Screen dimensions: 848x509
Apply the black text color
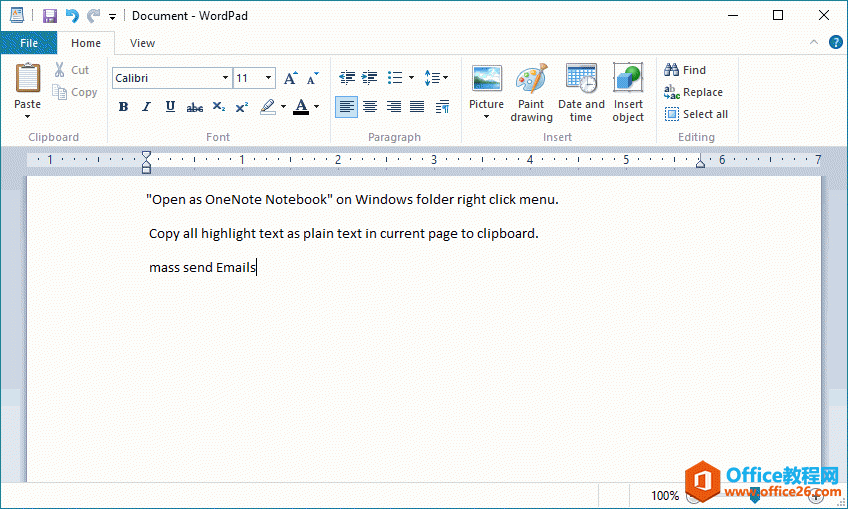click(x=301, y=107)
